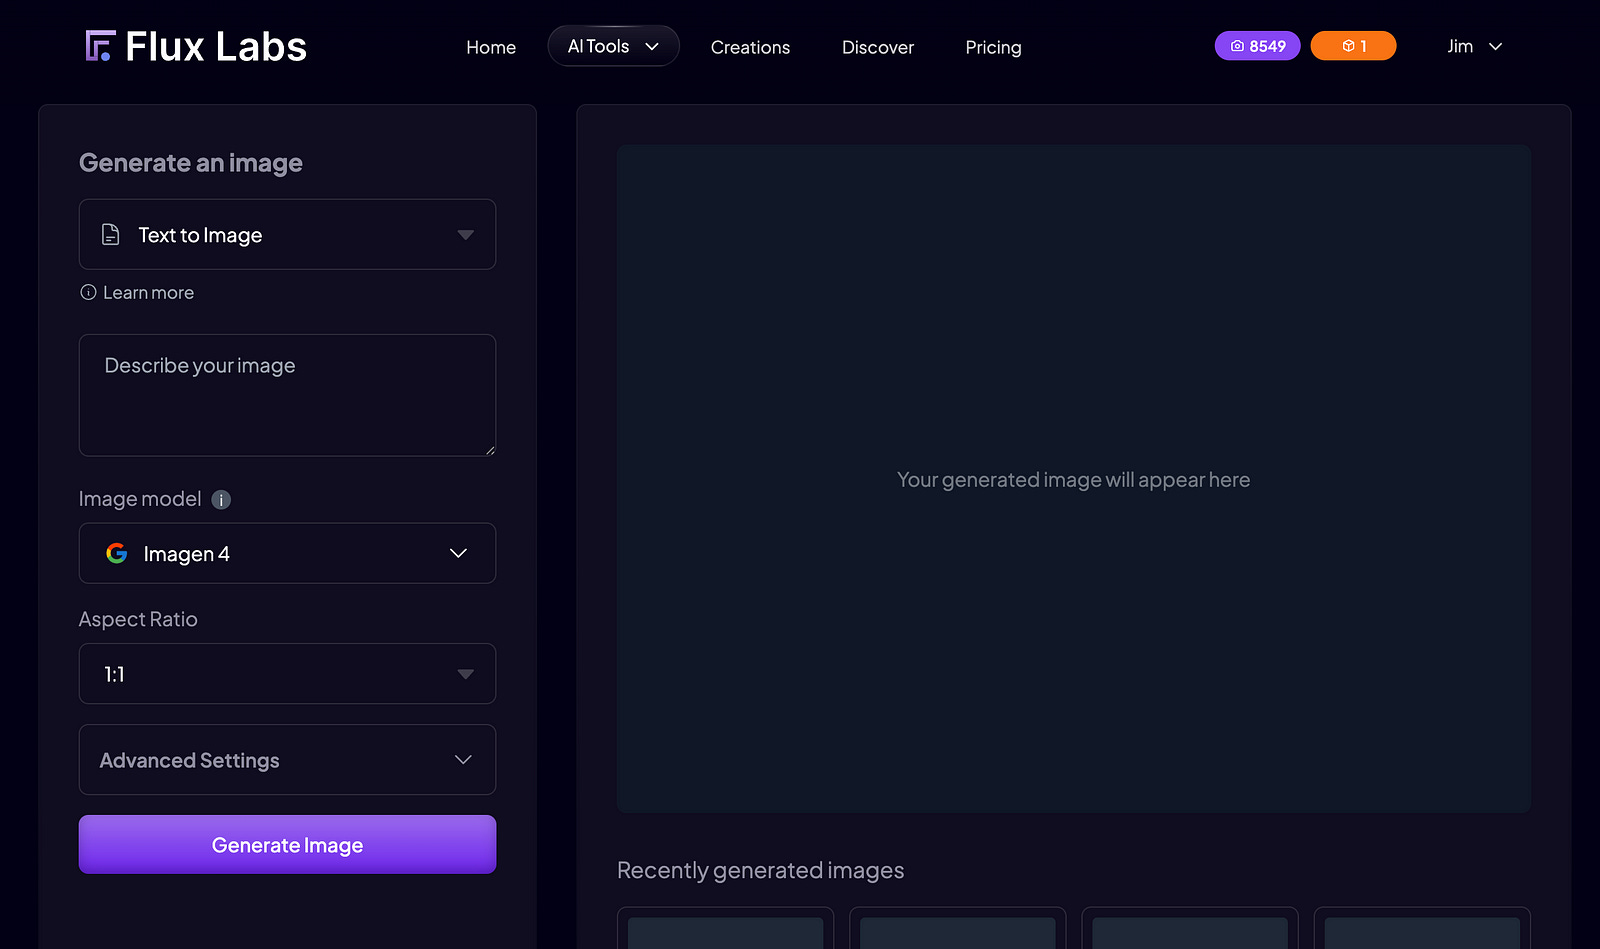Click the document icon beside Text to Image
This screenshot has width=1600, height=949.
(111, 234)
